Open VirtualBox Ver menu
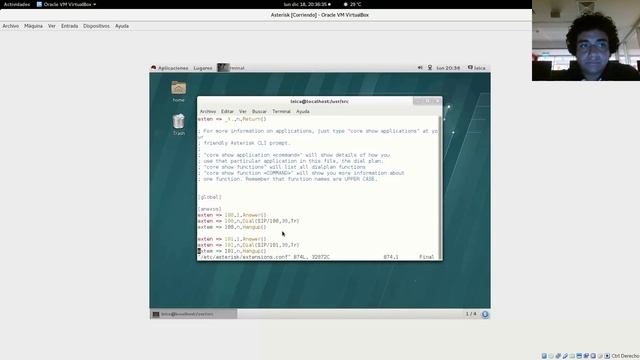Viewport: 640px width, 360px height. [x=52, y=26]
